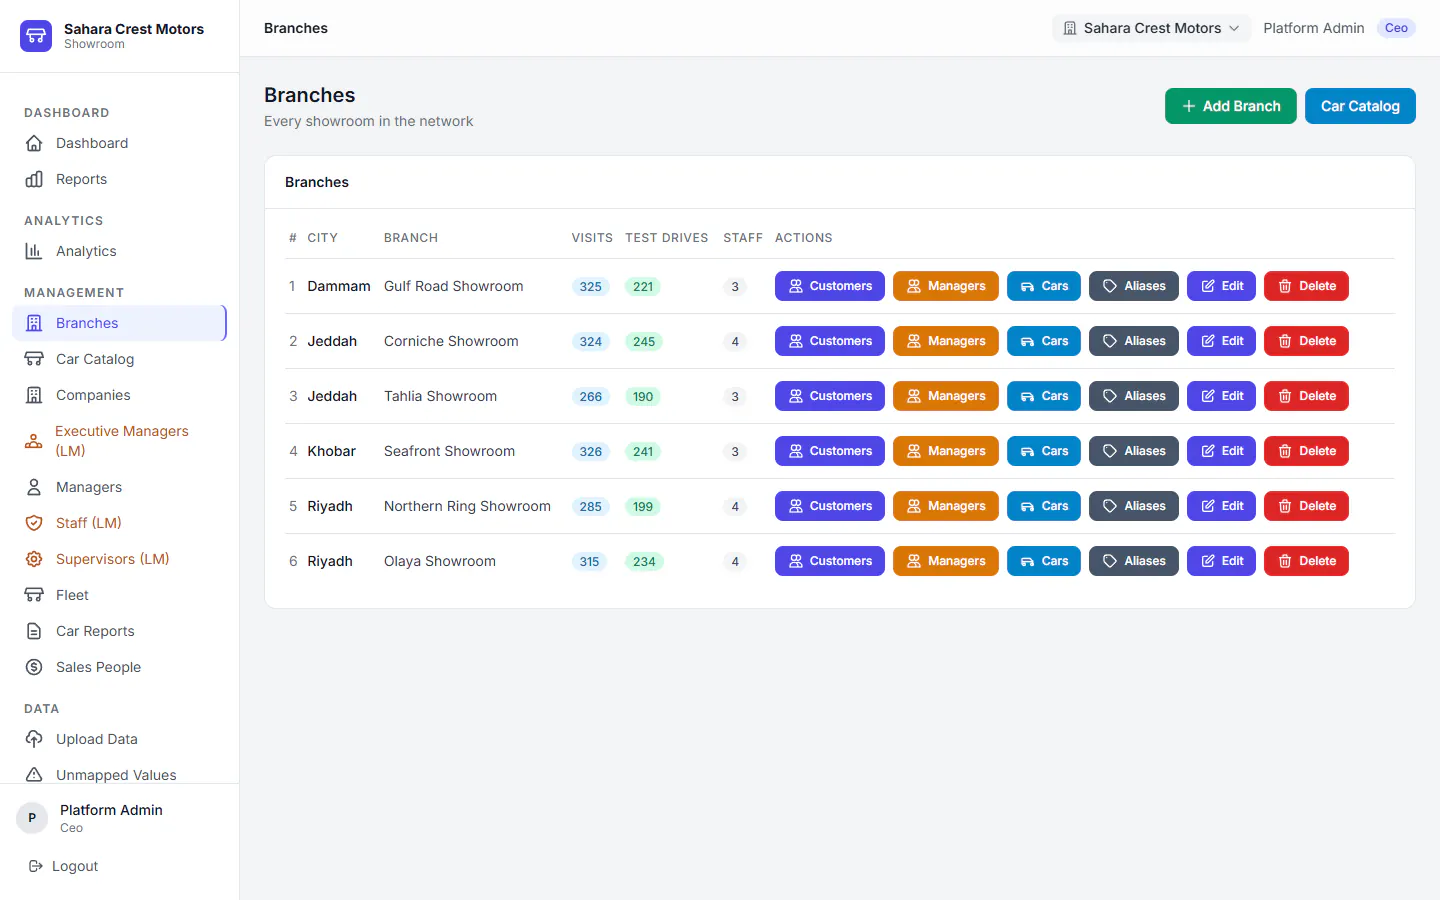The height and width of the screenshot is (900, 1440).
Task: Click the green Add Branch button
Action: tap(1231, 106)
